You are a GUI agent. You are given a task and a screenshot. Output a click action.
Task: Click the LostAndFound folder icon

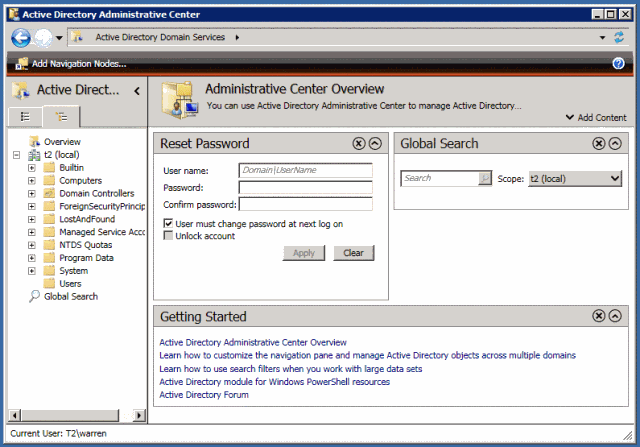[49, 219]
